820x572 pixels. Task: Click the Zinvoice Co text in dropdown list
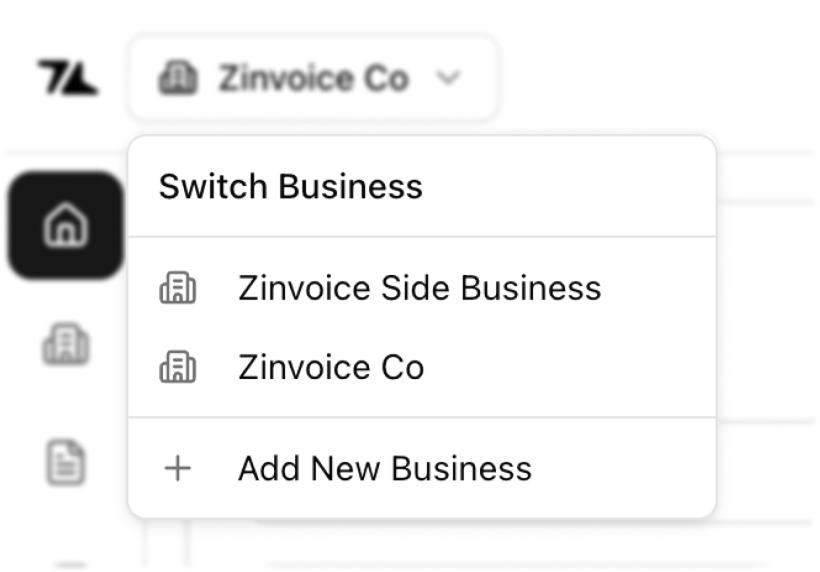(331, 368)
